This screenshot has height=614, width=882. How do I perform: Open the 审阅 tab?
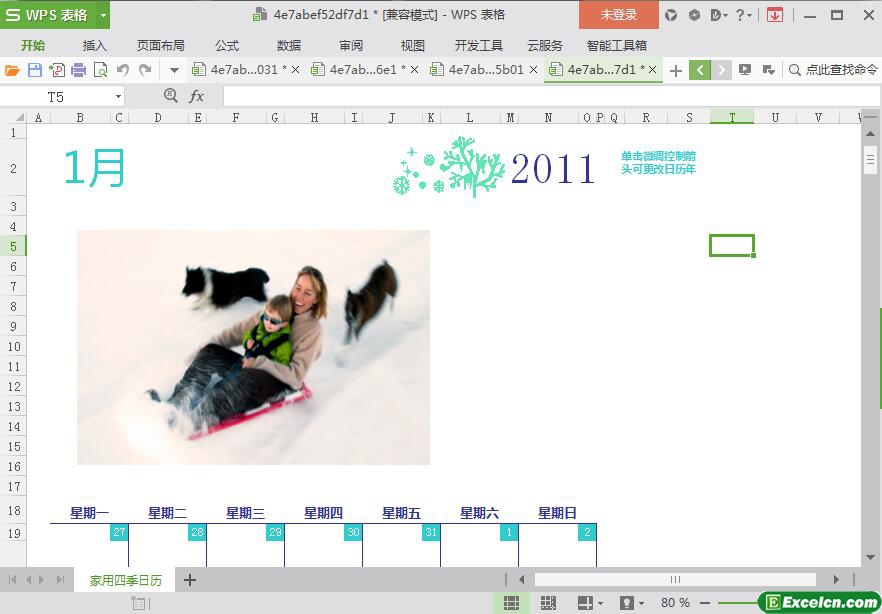(x=351, y=46)
